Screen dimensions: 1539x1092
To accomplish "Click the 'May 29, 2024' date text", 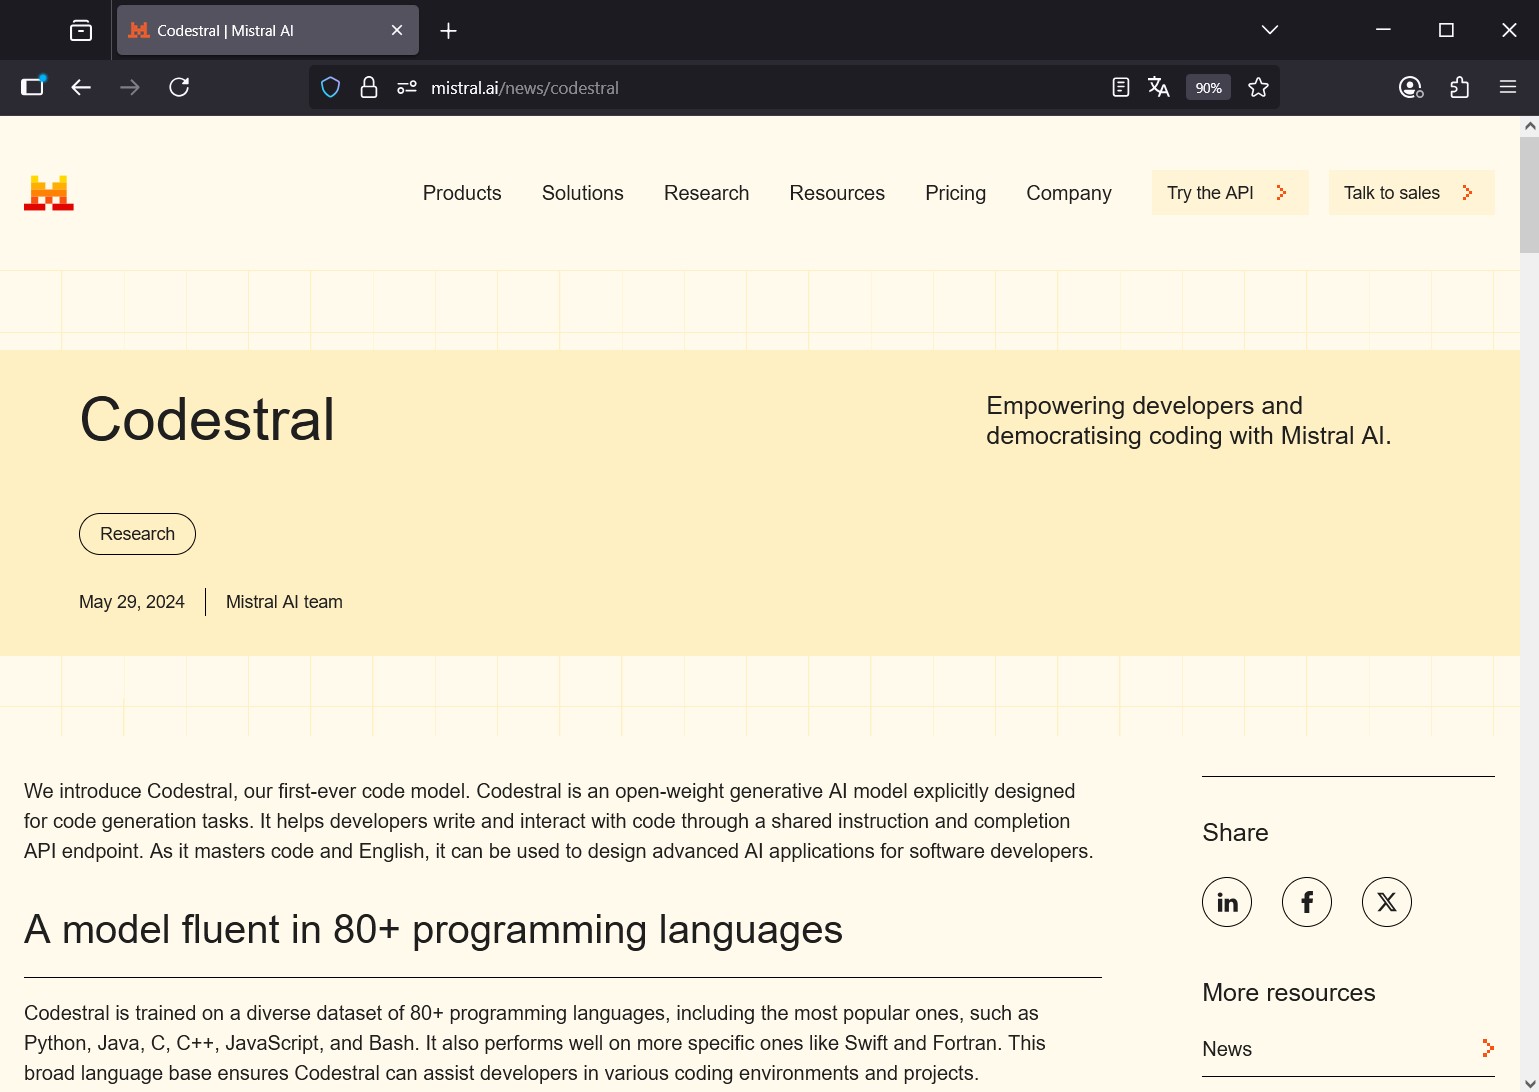I will 132,602.
